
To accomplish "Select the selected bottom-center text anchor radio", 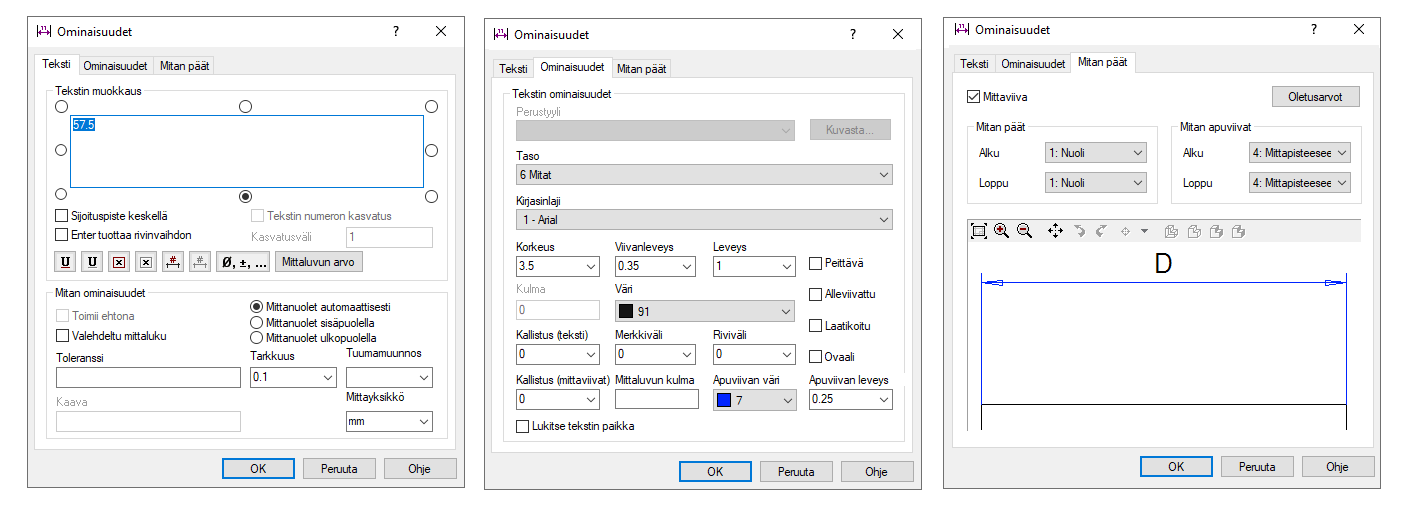I will [x=246, y=196].
